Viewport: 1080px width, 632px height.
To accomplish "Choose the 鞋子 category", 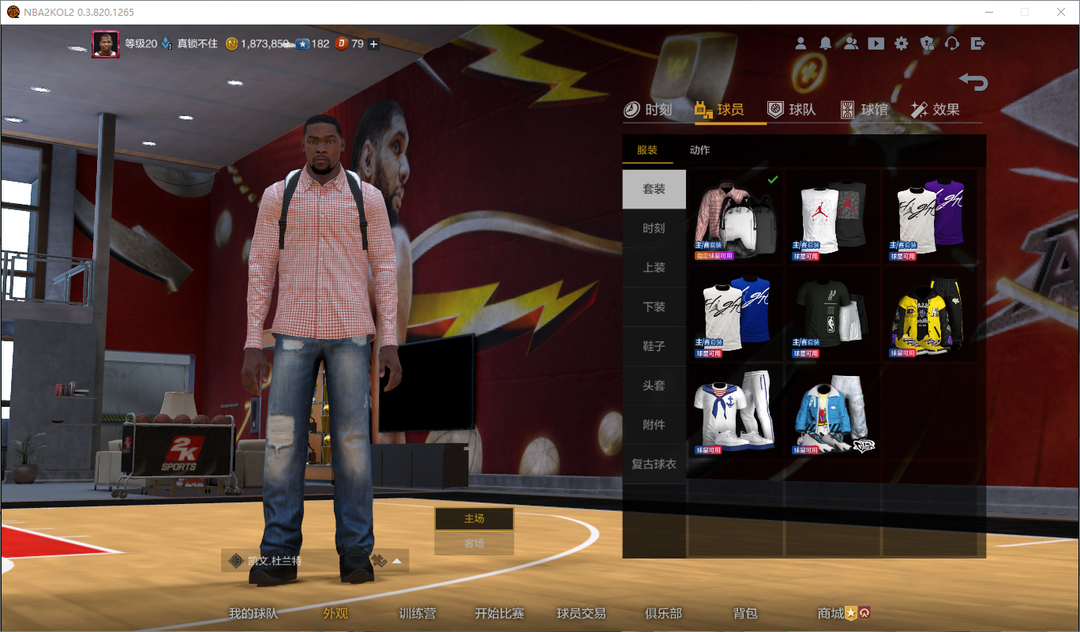I will (654, 346).
